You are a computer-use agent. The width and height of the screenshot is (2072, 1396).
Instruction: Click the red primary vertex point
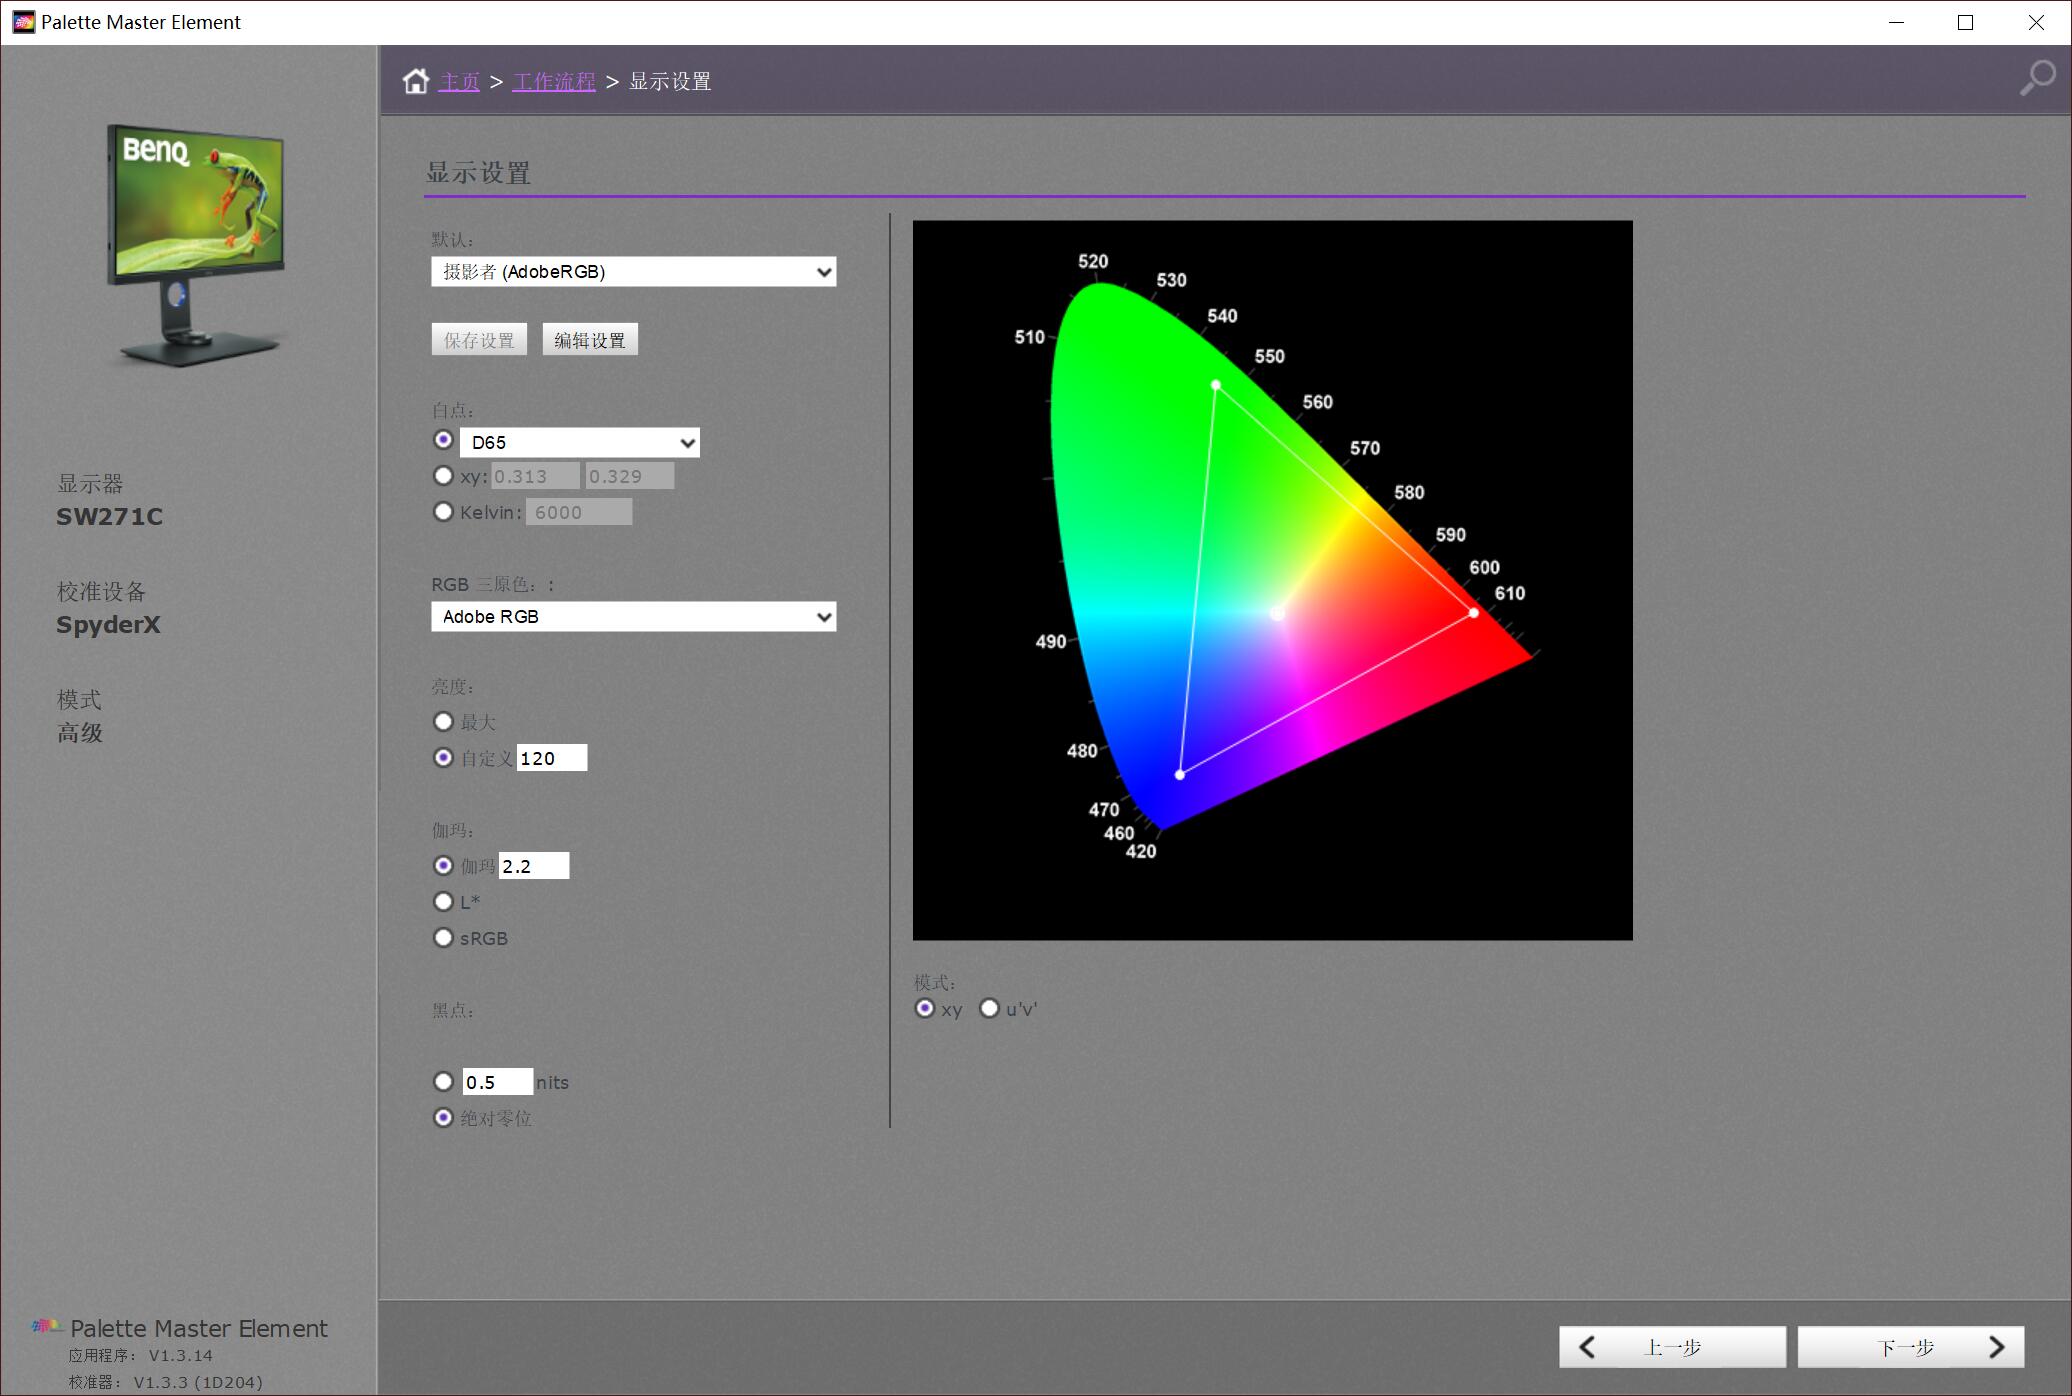(1473, 613)
